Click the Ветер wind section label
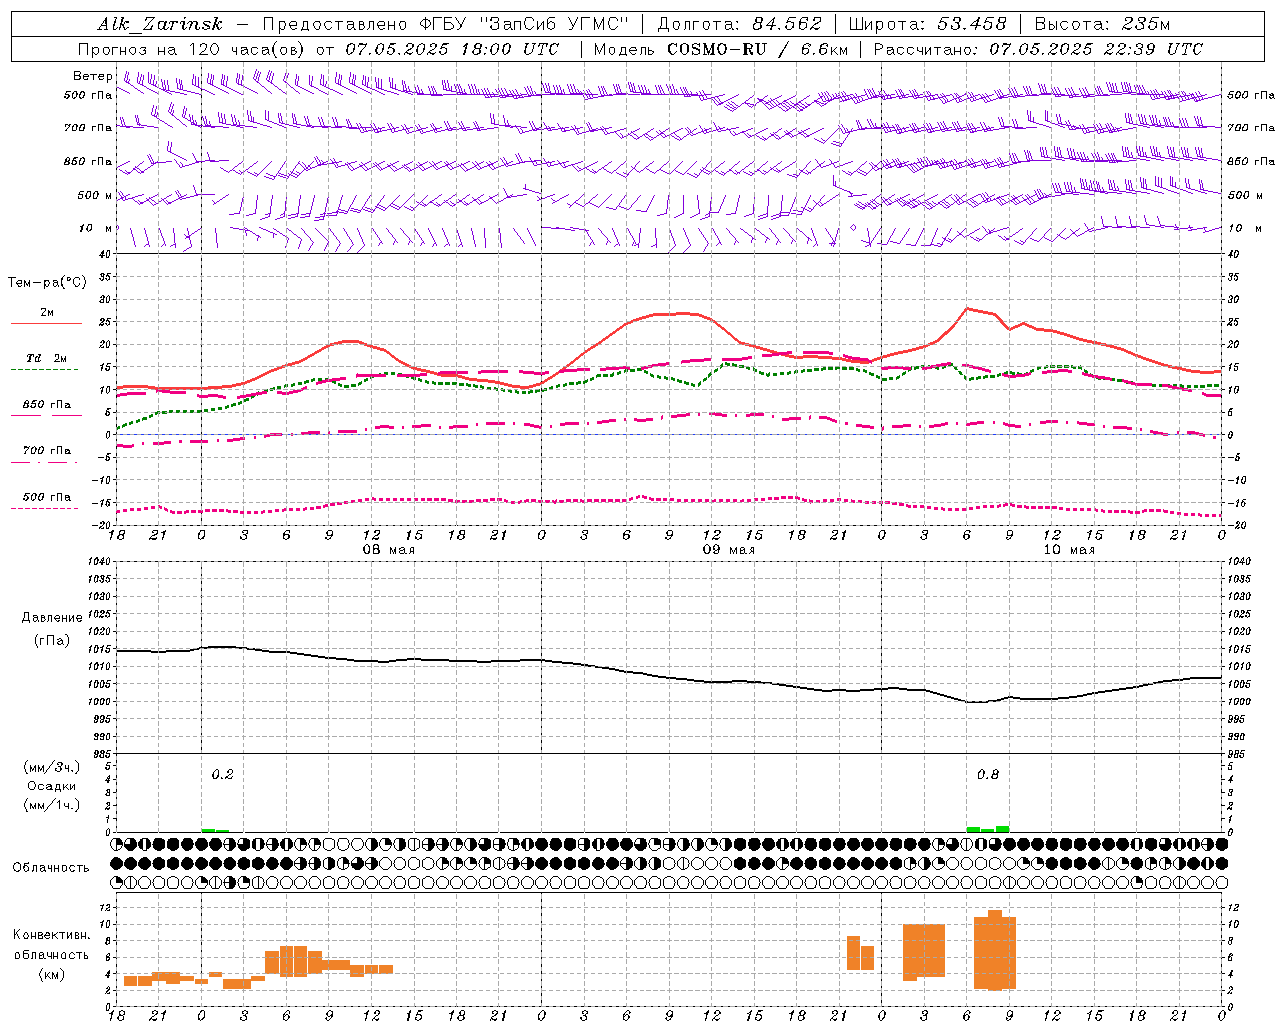This screenshot has width=1280, height=1024. [92, 76]
